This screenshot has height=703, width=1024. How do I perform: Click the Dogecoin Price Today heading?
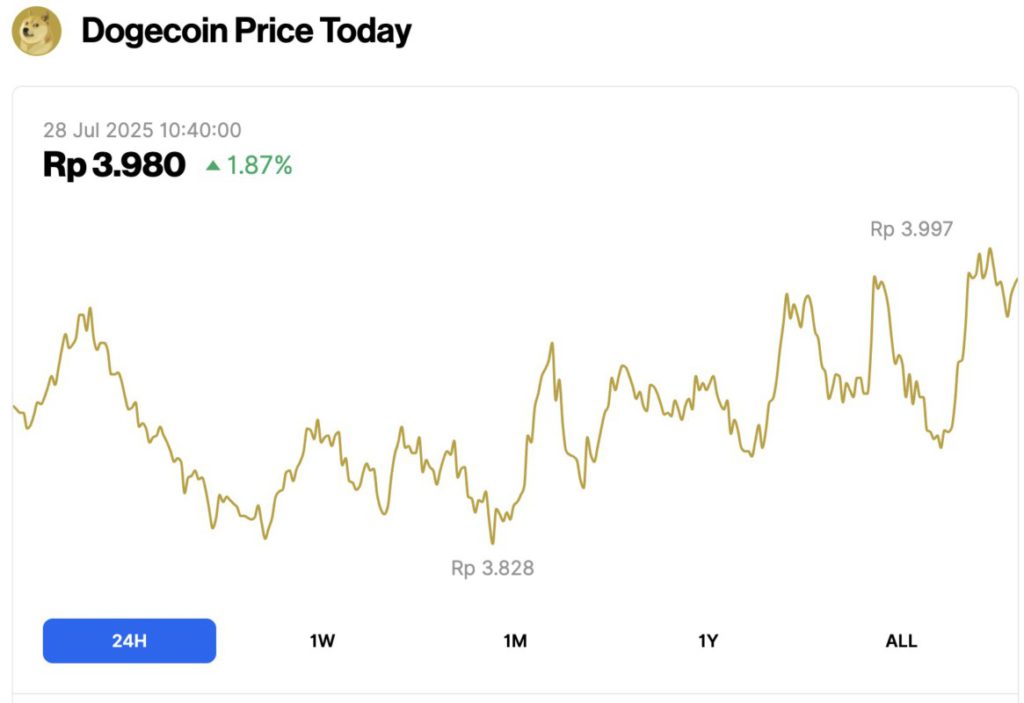[247, 31]
